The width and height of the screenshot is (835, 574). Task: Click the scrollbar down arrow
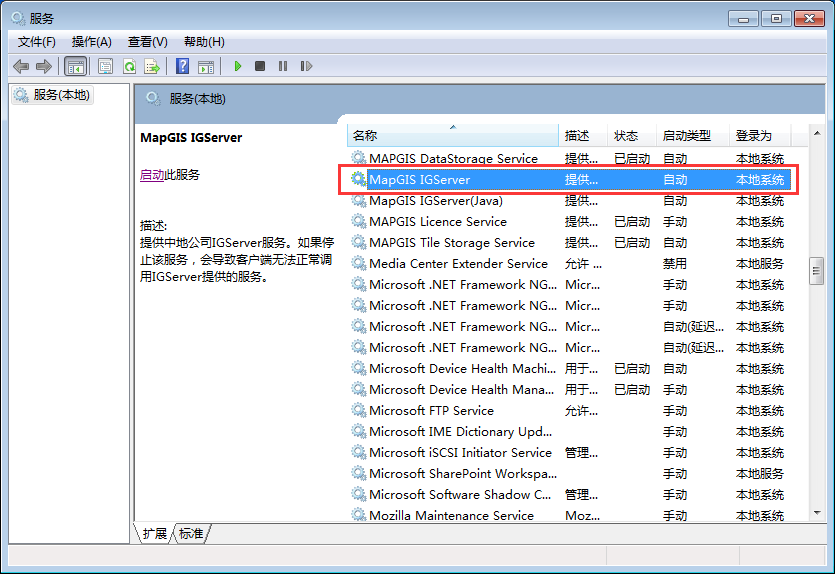tap(817, 513)
